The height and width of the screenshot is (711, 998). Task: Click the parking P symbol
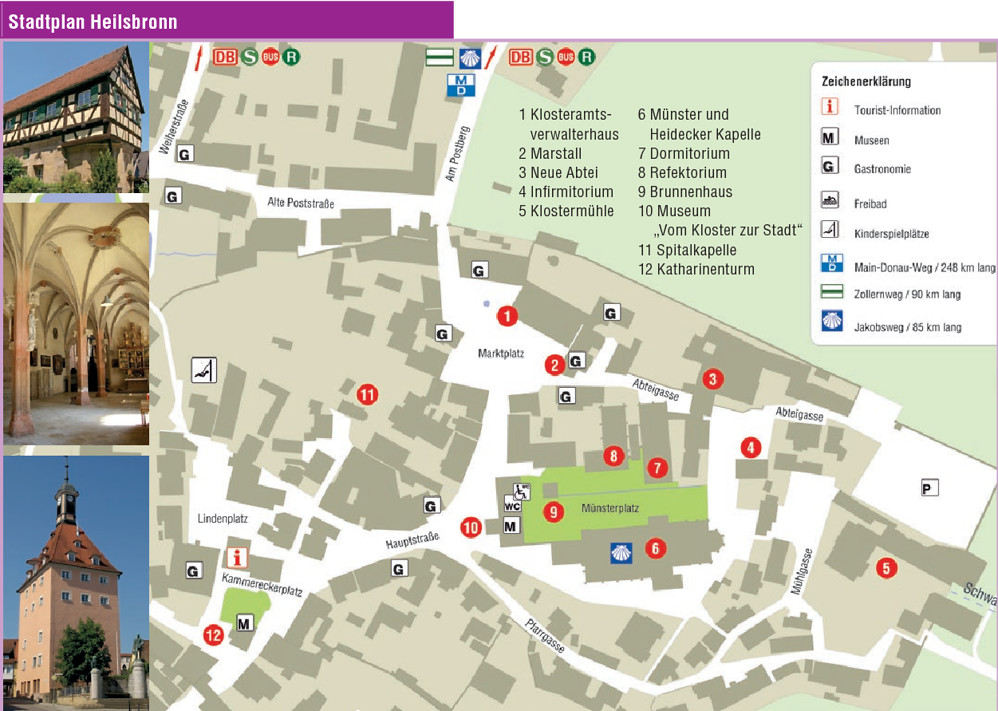click(929, 488)
